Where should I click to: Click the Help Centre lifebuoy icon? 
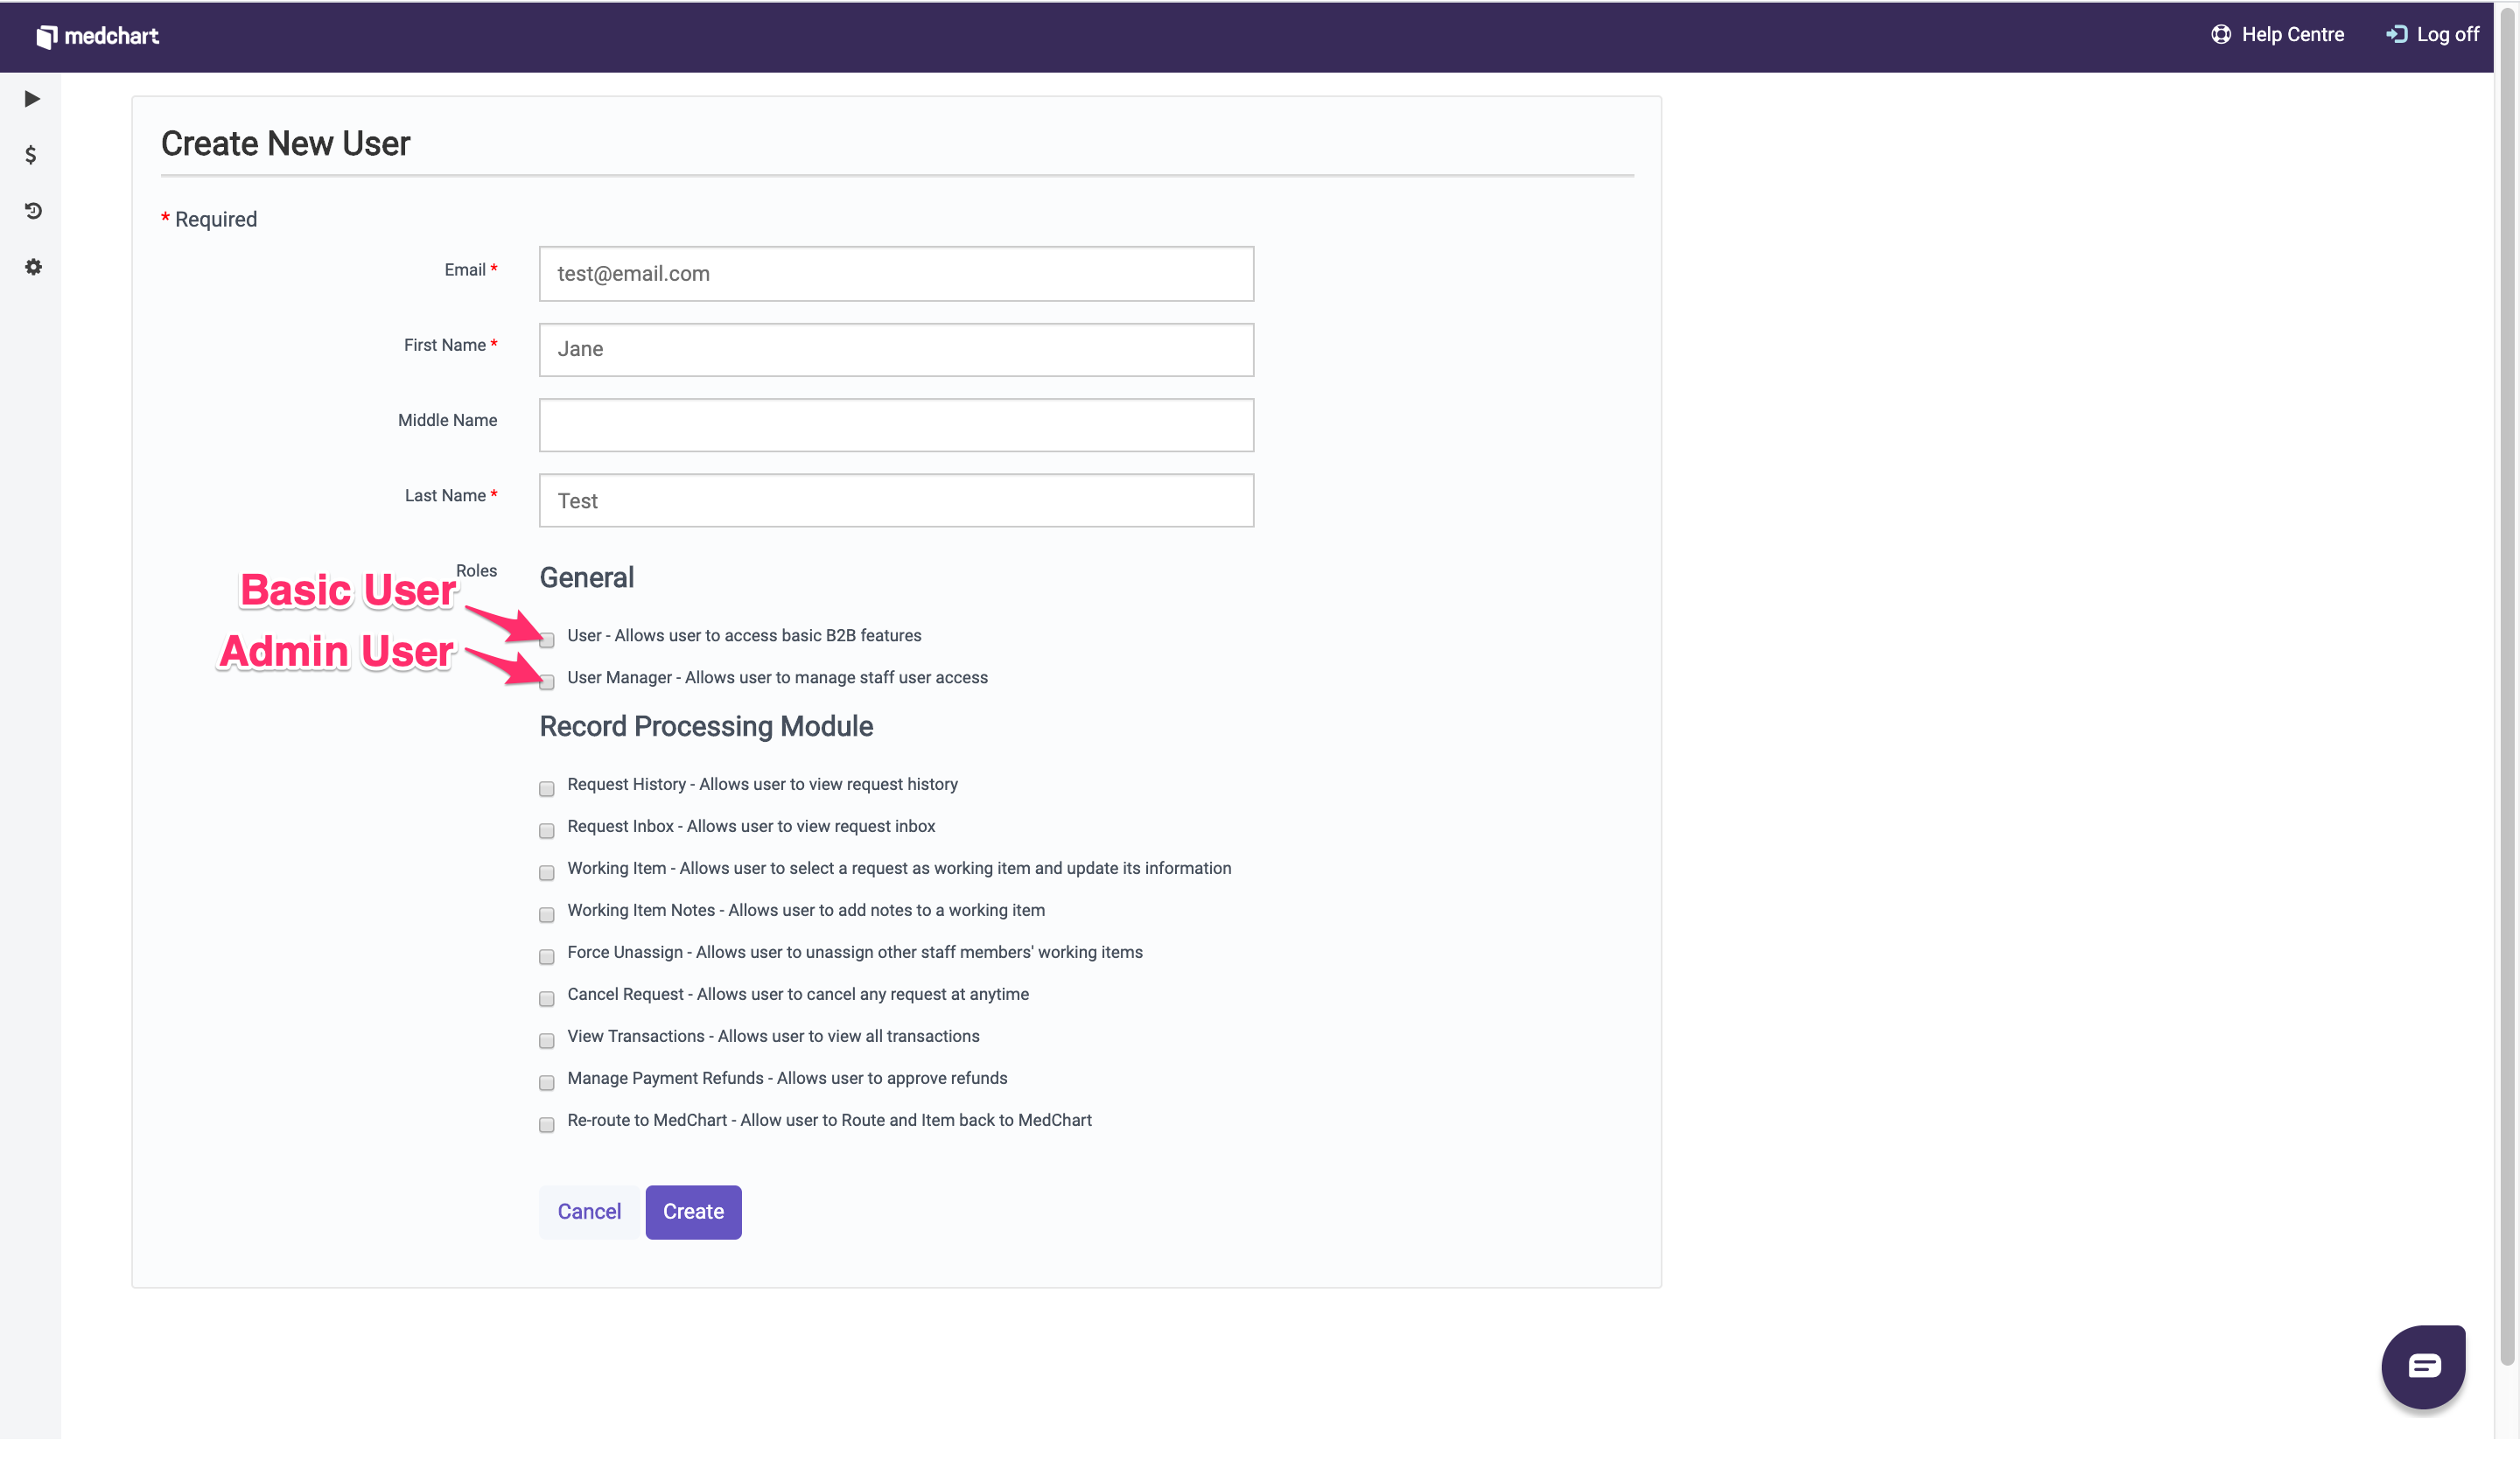coord(2220,35)
